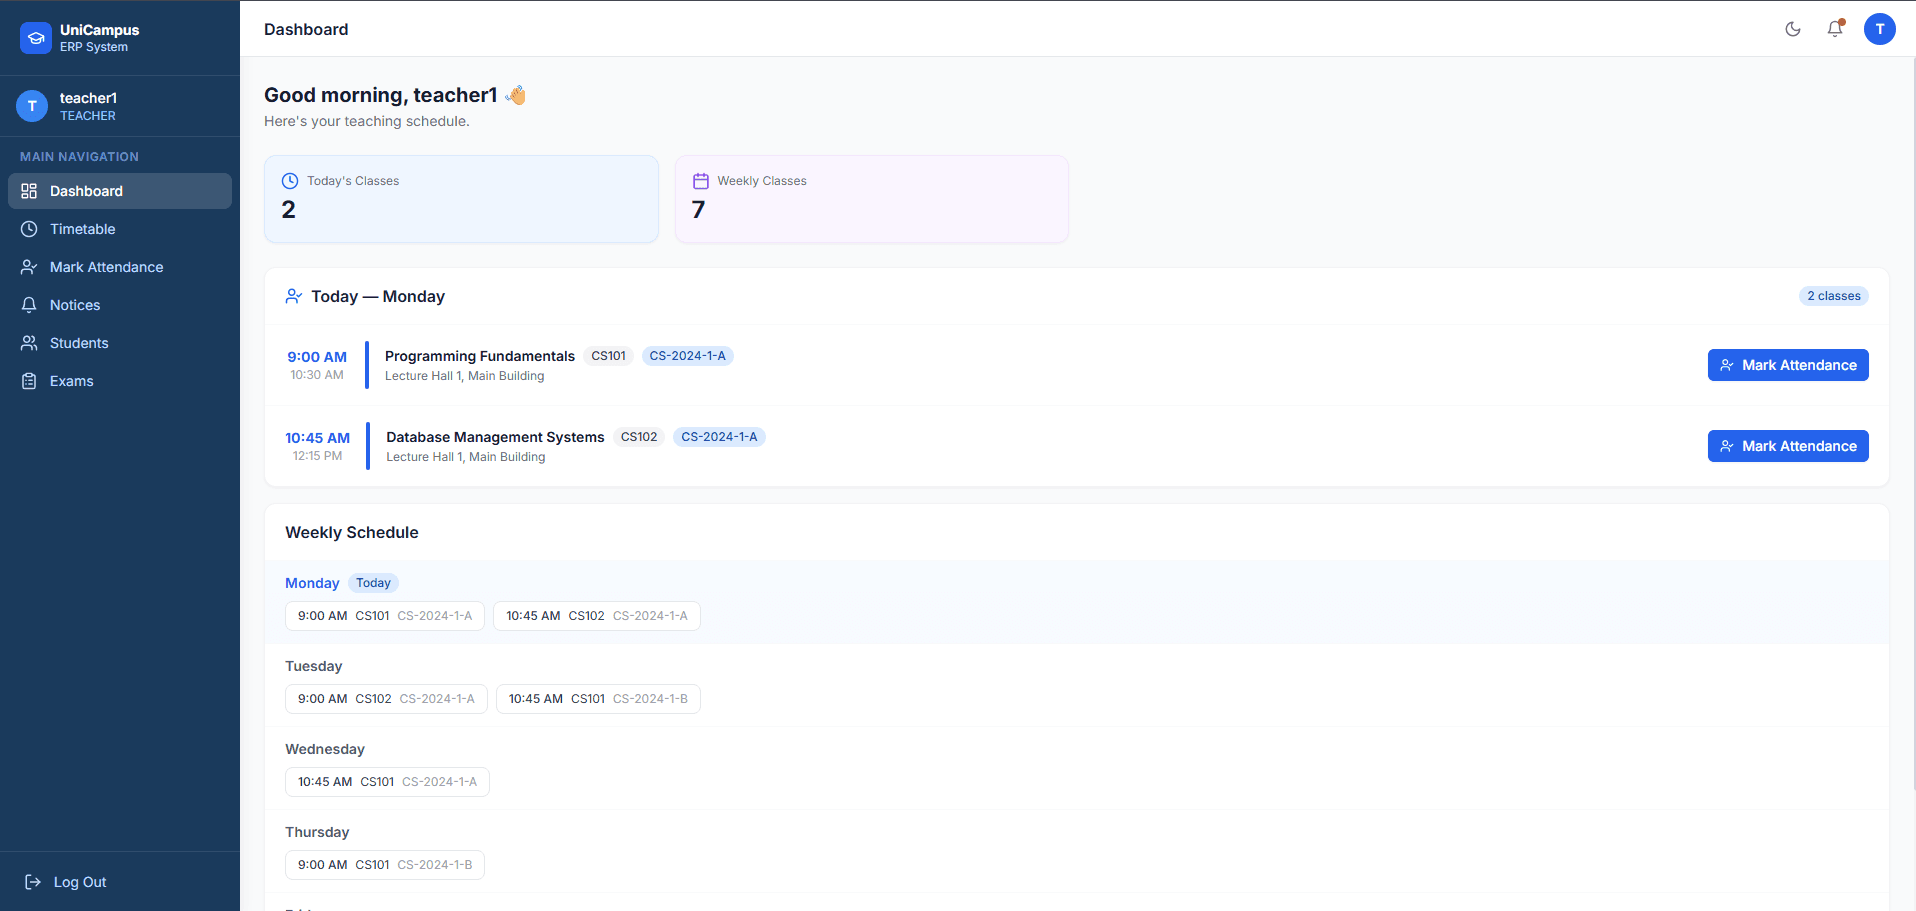
Task: Open the Students page from the sidebar
Action: tap(120, 343)
